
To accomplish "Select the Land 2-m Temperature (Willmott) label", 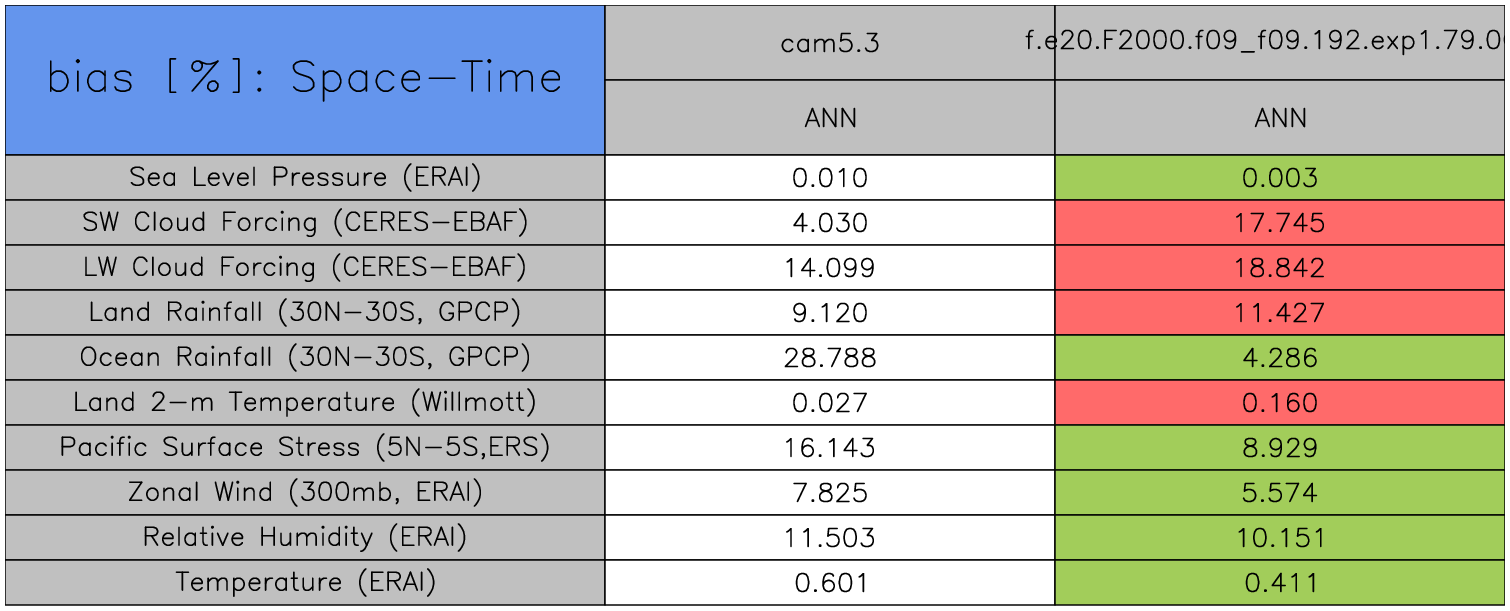I will [x=305, y=403].
